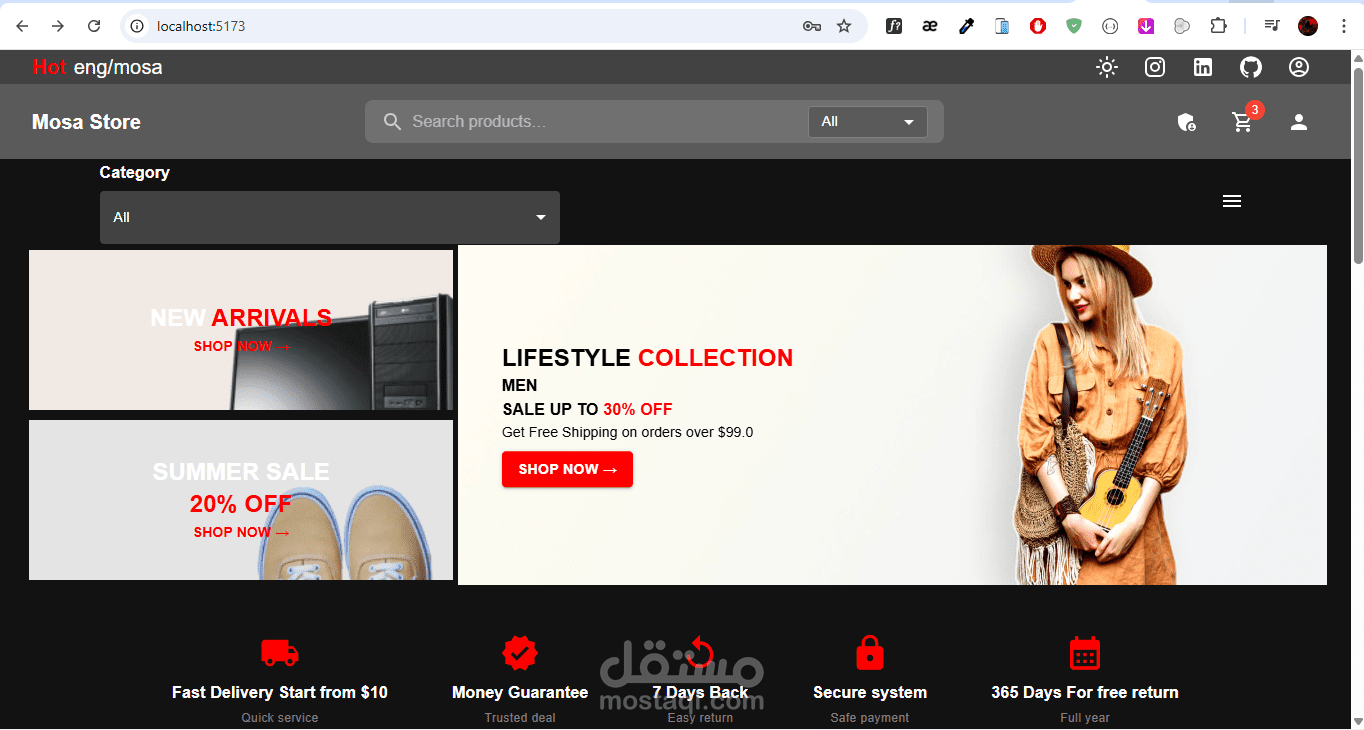Click the Fast Delivery truck icon
Viewport: 1364px width, 730px height.
280,654
